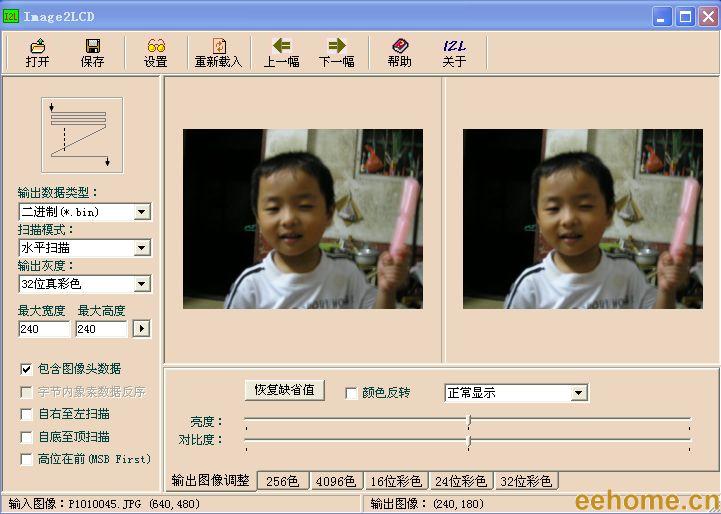Expand the display mode dropdown (正常显示)
This screenshot has width=721, height=514.
pos(578,393)
